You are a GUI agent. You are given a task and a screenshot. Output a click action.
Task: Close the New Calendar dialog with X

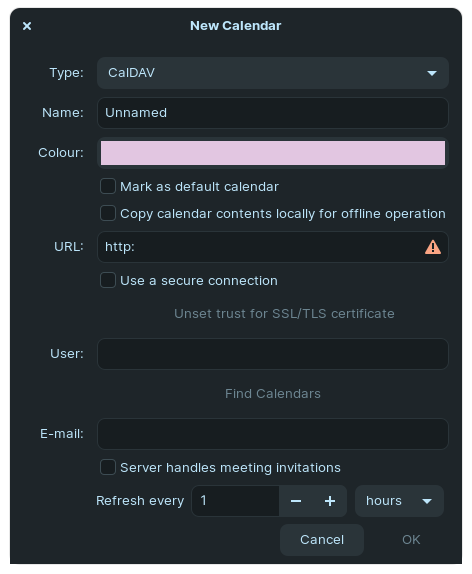(x=27, y=26)
